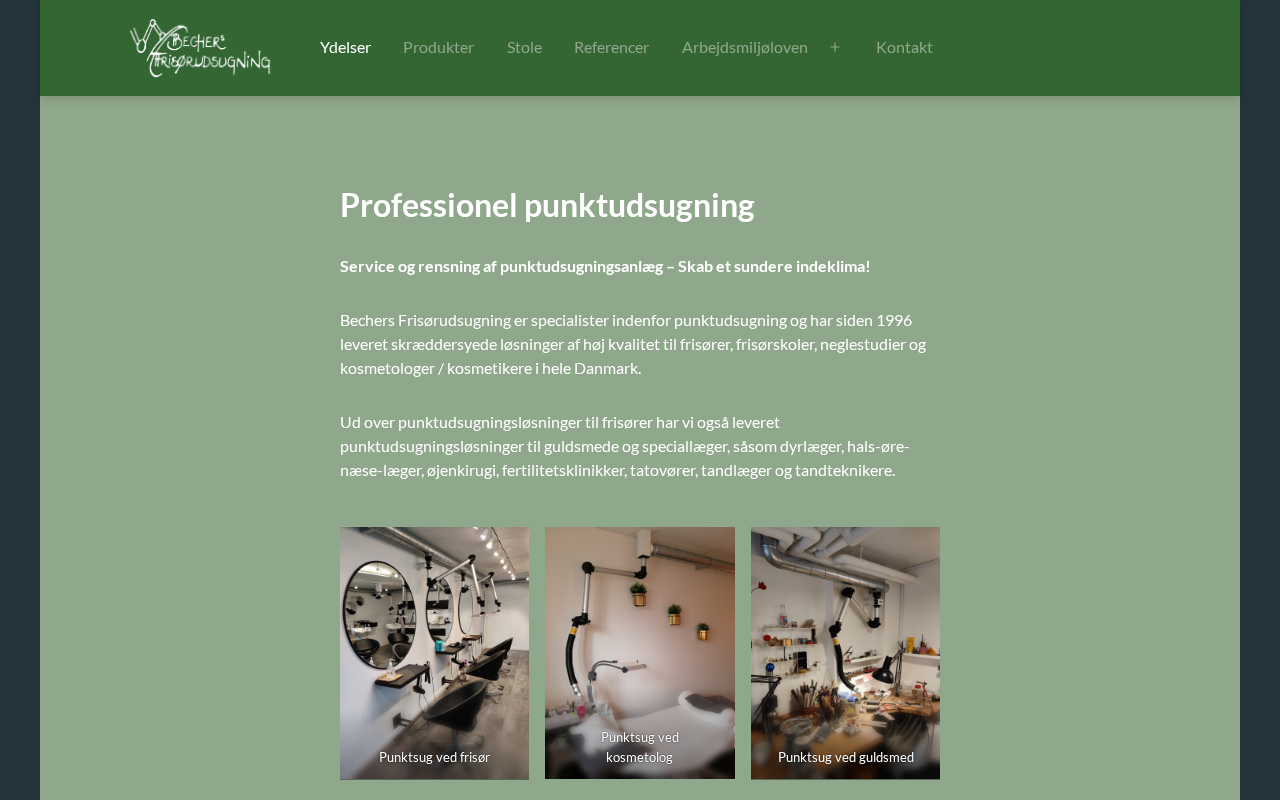1280x800 pixels.
Task: Open the Stole navigation link
Action: [x=524, y=47]
